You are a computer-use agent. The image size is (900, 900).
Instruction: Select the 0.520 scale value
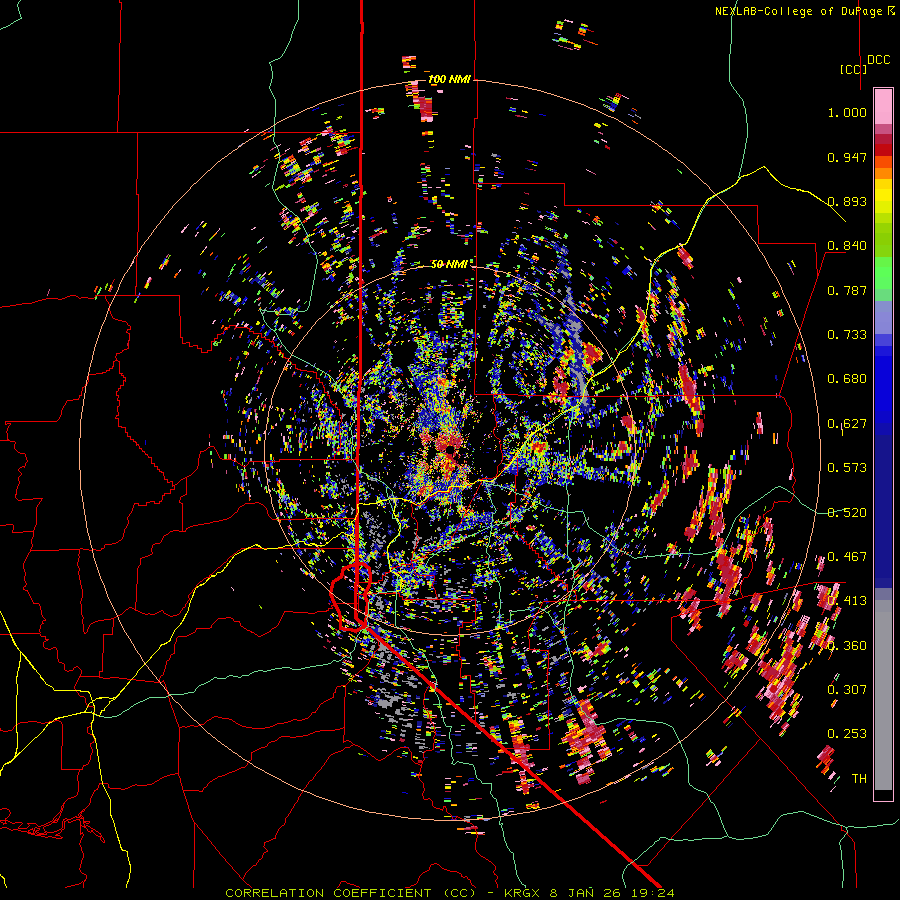pyautogui.click(x=847, y=513)
